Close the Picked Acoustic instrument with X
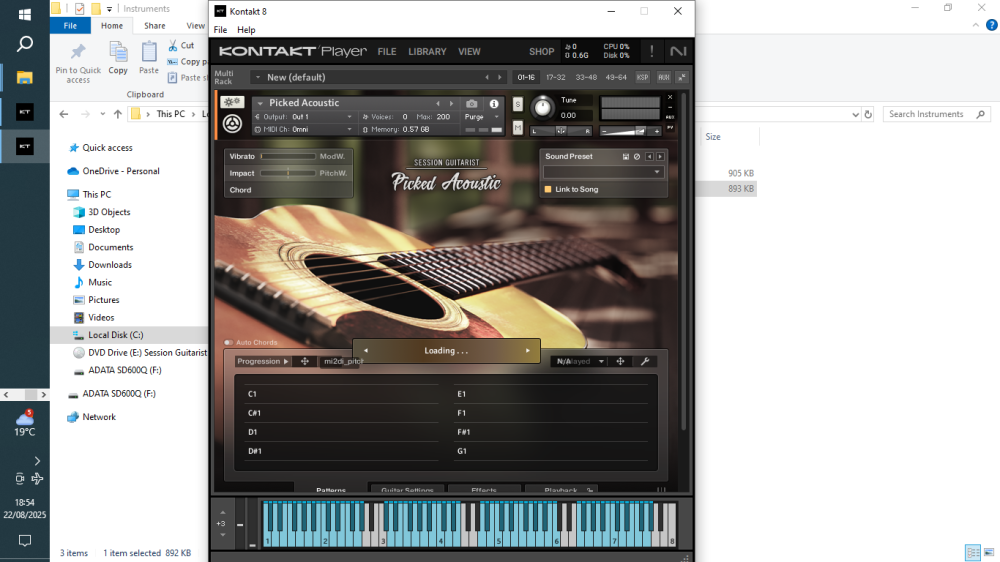The width and height of the screenshot is (1000, 562). [x=670, y=98]
